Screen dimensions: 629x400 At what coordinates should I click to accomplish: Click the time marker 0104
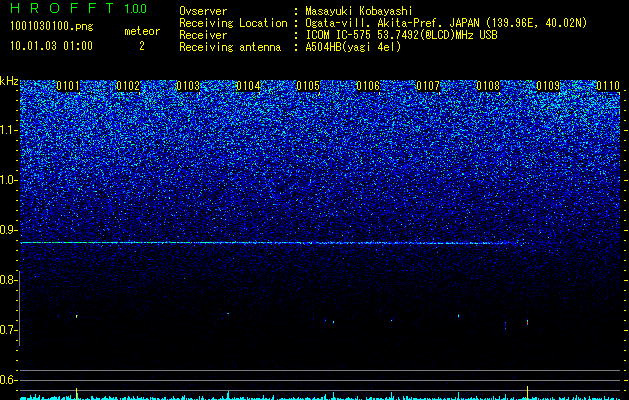click(x=248, y=86)
